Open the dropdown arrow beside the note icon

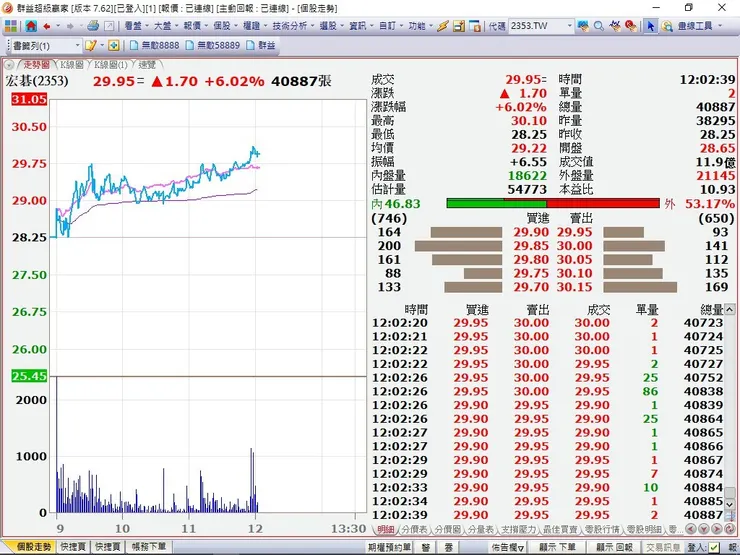(102, 45)
